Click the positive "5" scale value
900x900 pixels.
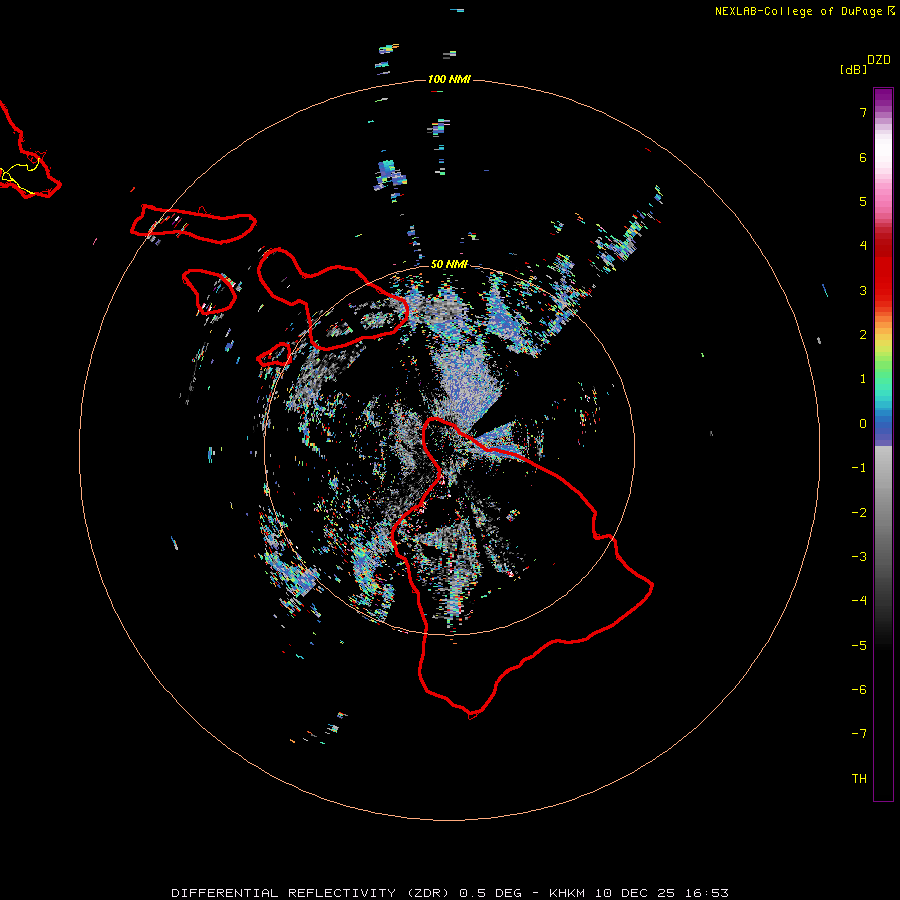coord(863,201)
